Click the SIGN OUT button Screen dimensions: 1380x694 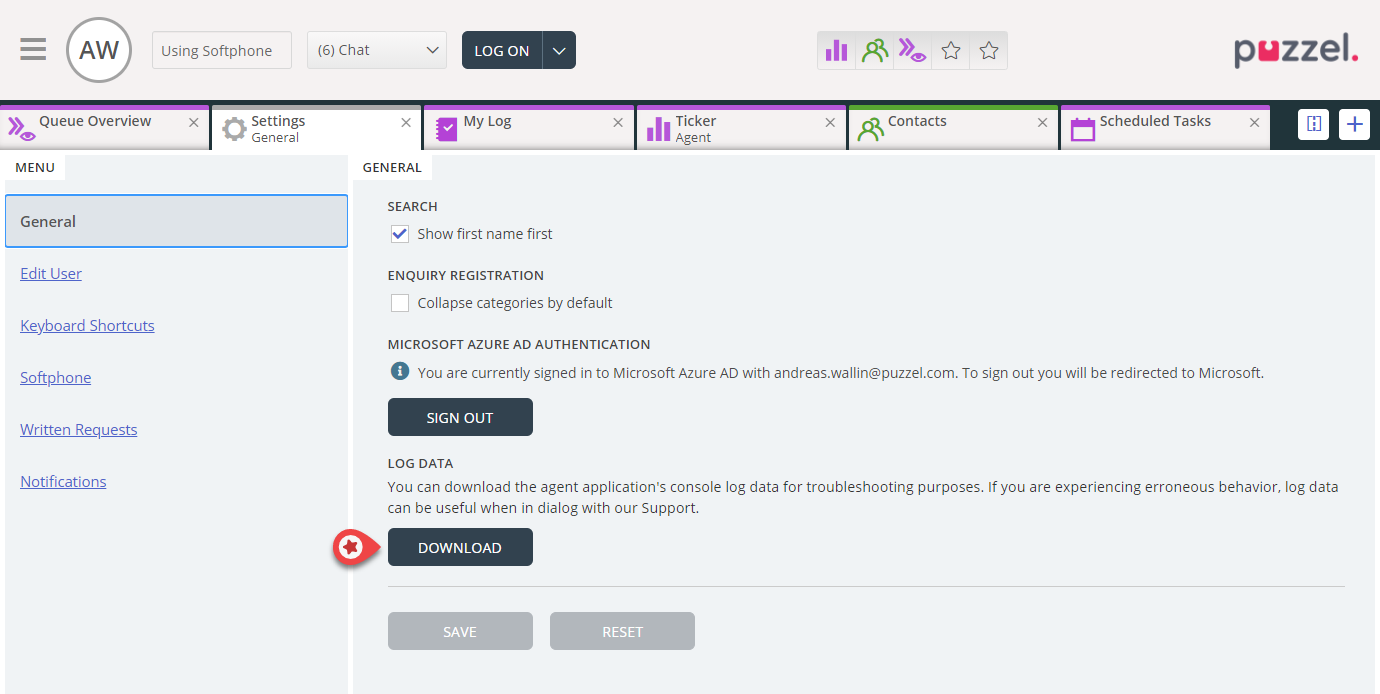(x=460, y=417)
